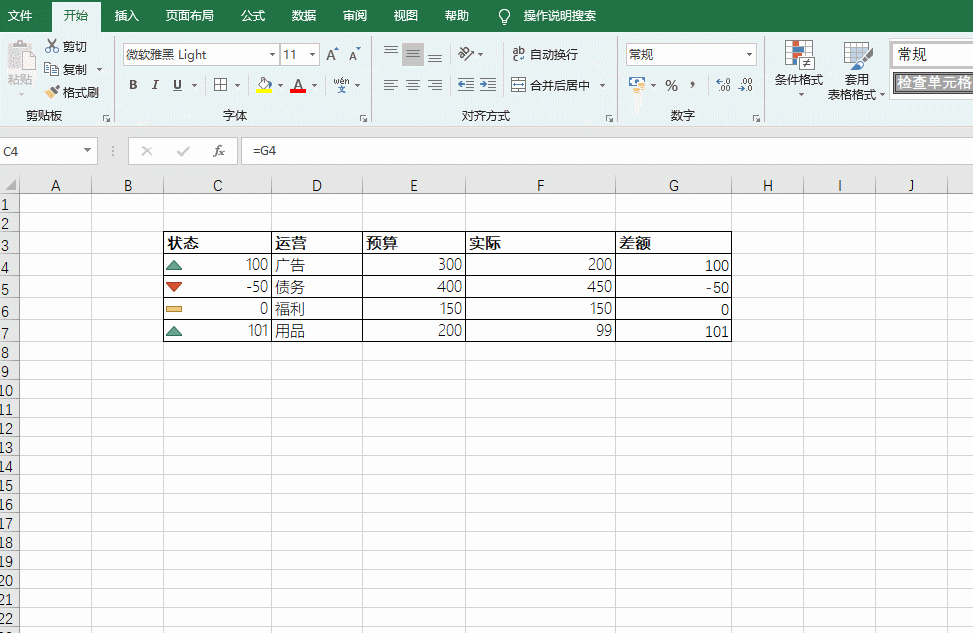Open the font name dropdown
The width and height of the screenshot is (973, 633).
272,55
